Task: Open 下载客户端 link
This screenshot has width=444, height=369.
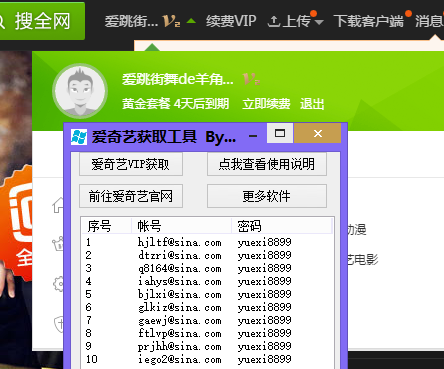Action: [368, 21]
